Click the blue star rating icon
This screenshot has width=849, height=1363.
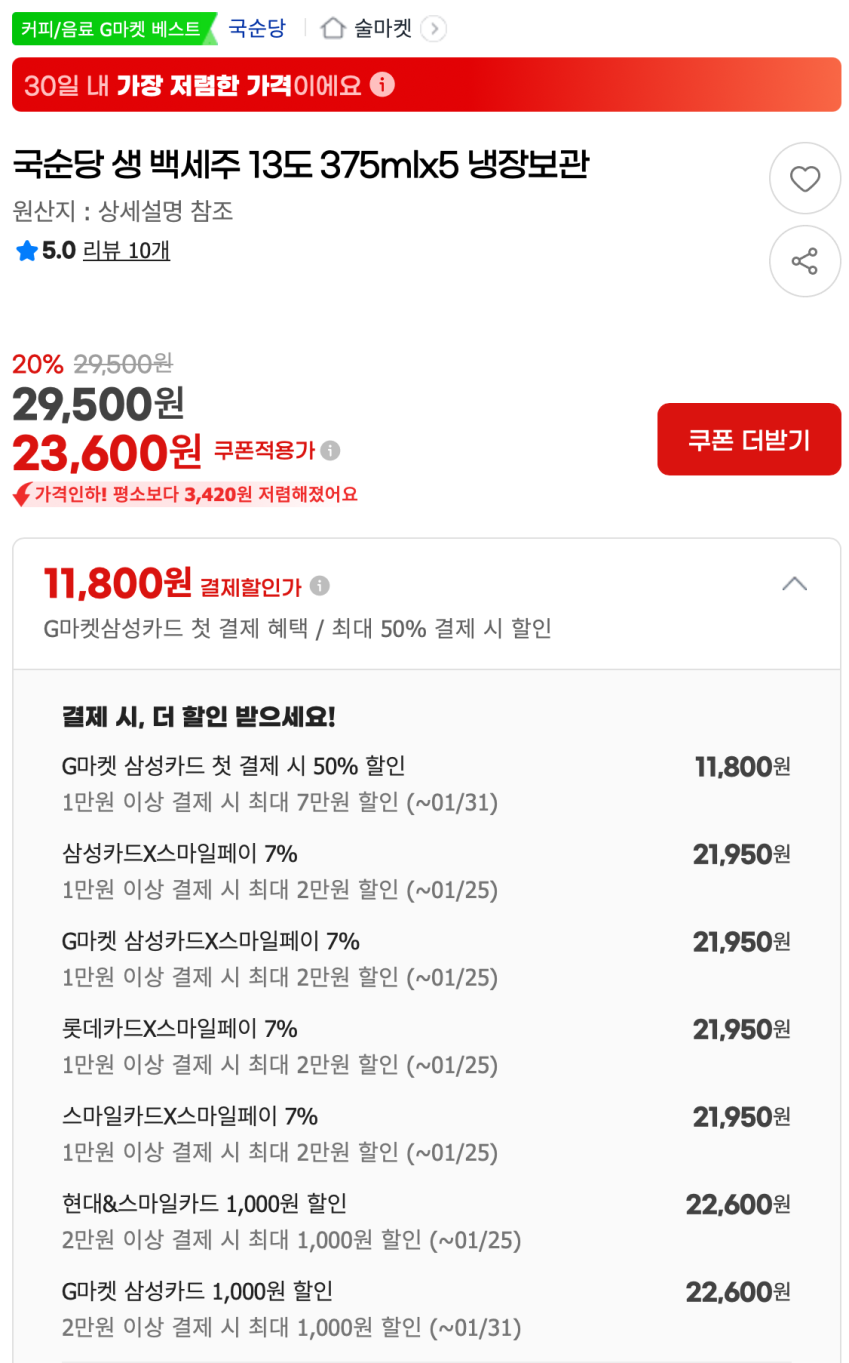coord(26,251)
